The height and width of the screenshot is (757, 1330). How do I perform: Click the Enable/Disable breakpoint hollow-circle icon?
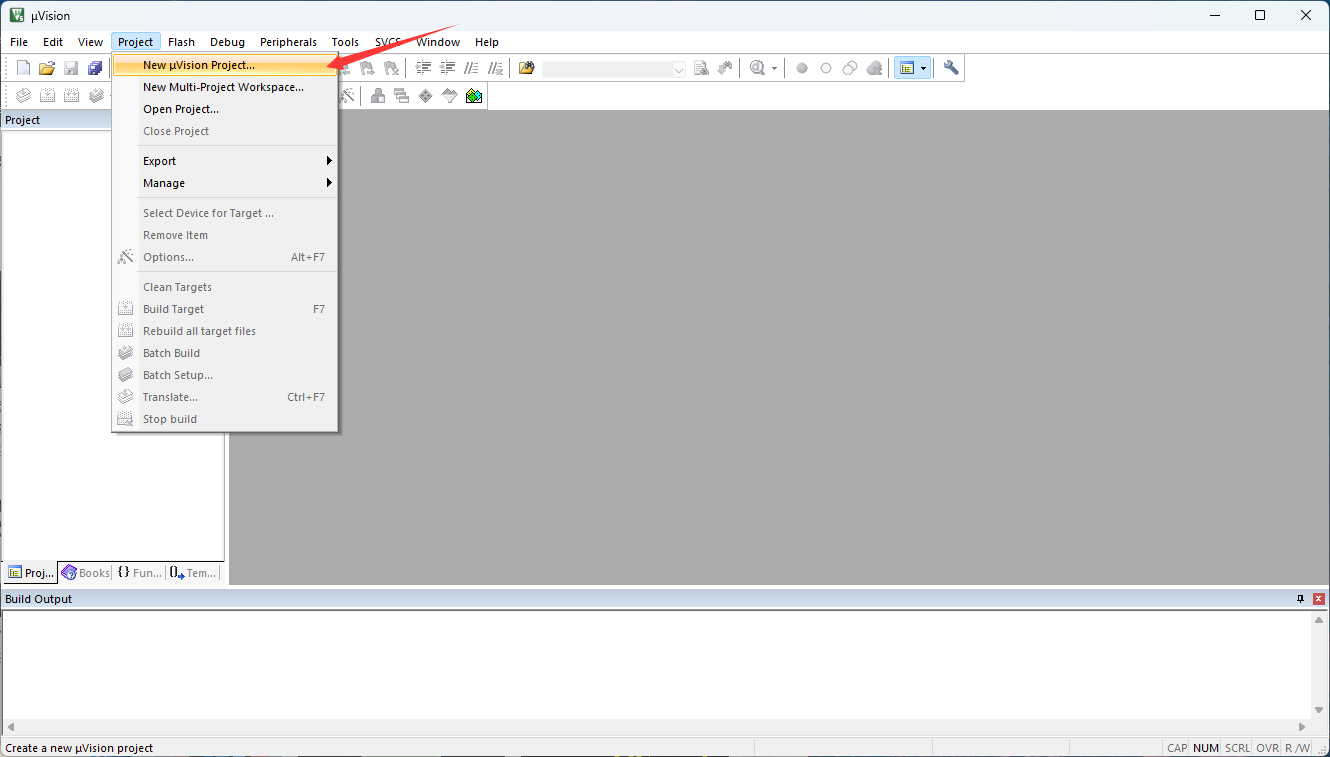coord(825,68)
